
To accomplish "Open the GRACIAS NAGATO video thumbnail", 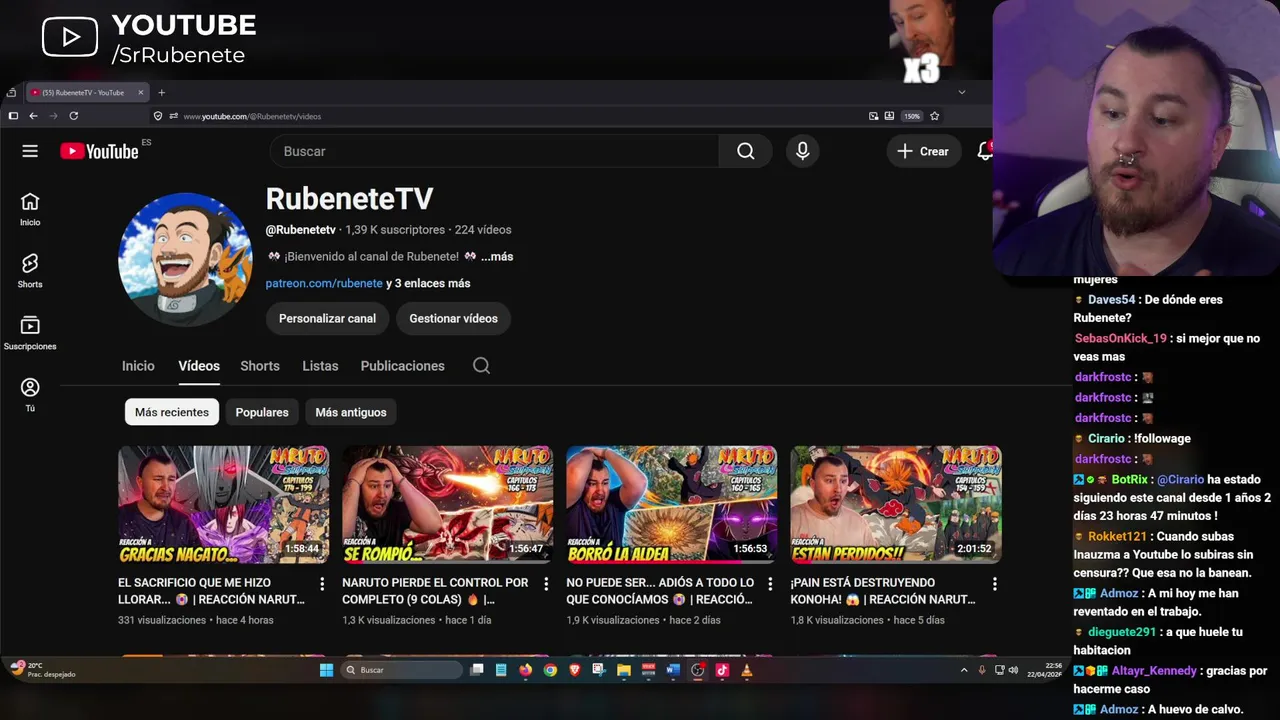I will click(x=223, y=505).
